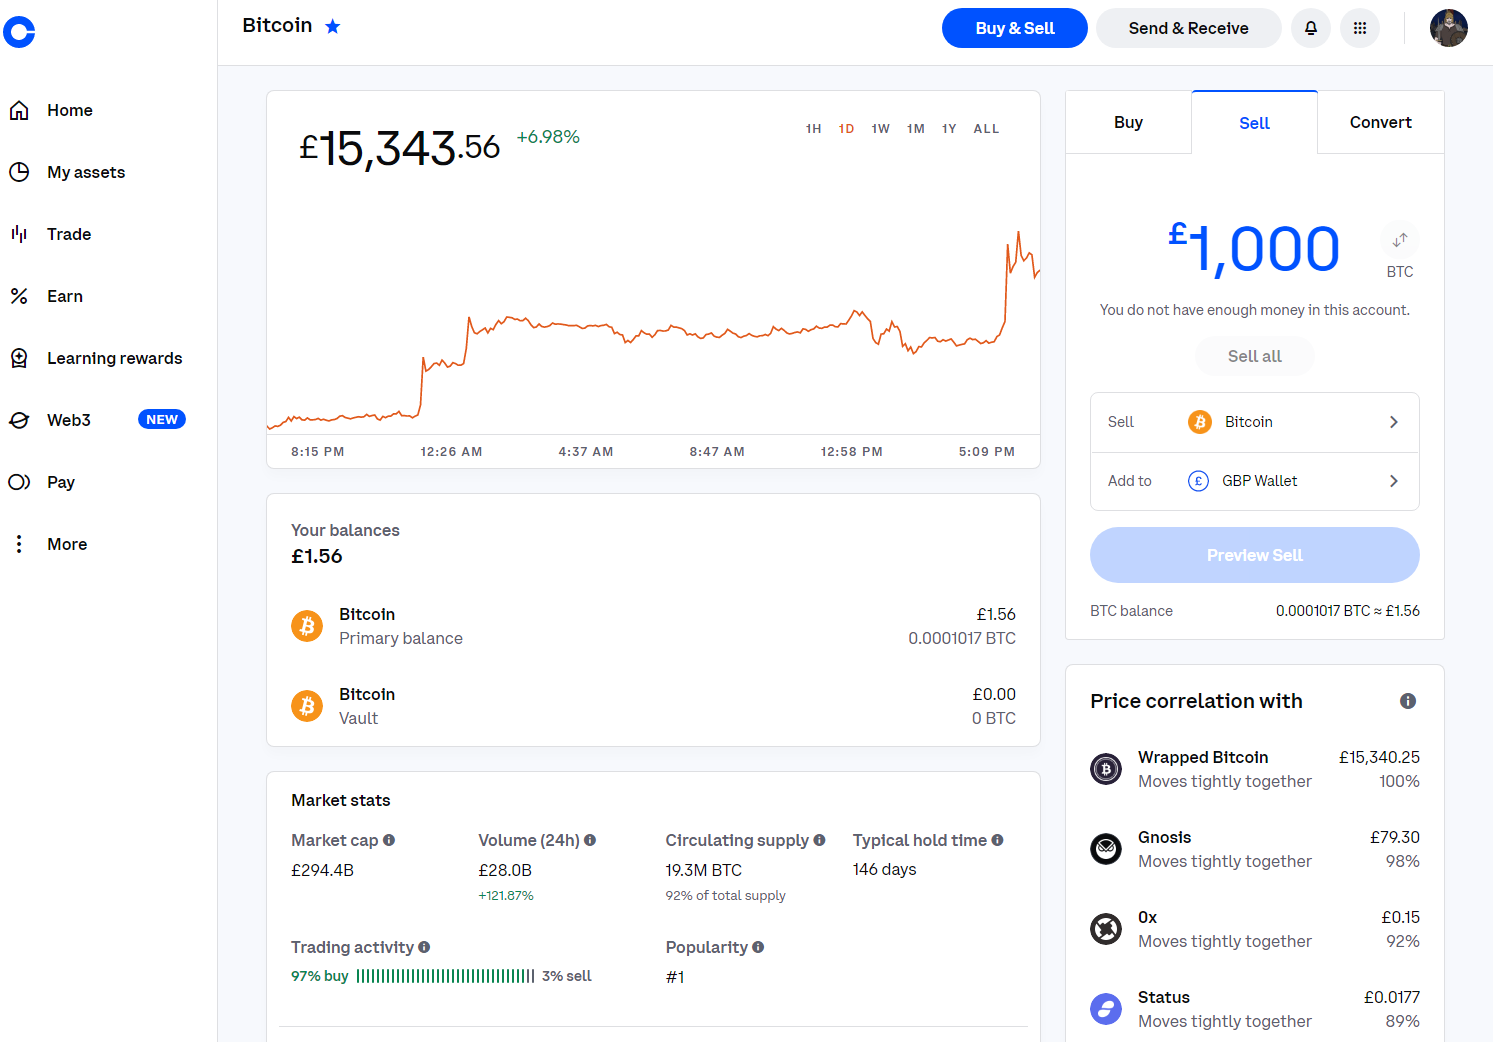Select the 1W chart range
Image resolution: width=1493 pixels, height=1042 pixels.
point(881,129)
